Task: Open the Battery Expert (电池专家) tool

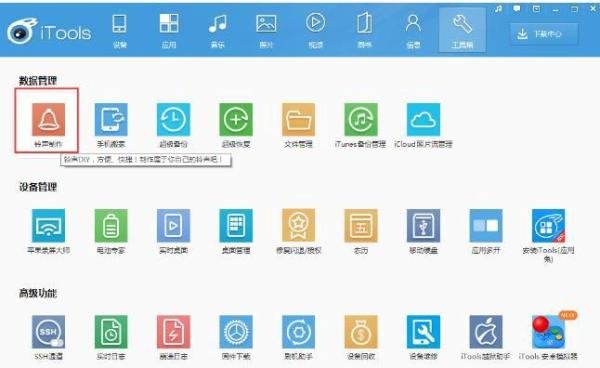Action: point(111,226)
